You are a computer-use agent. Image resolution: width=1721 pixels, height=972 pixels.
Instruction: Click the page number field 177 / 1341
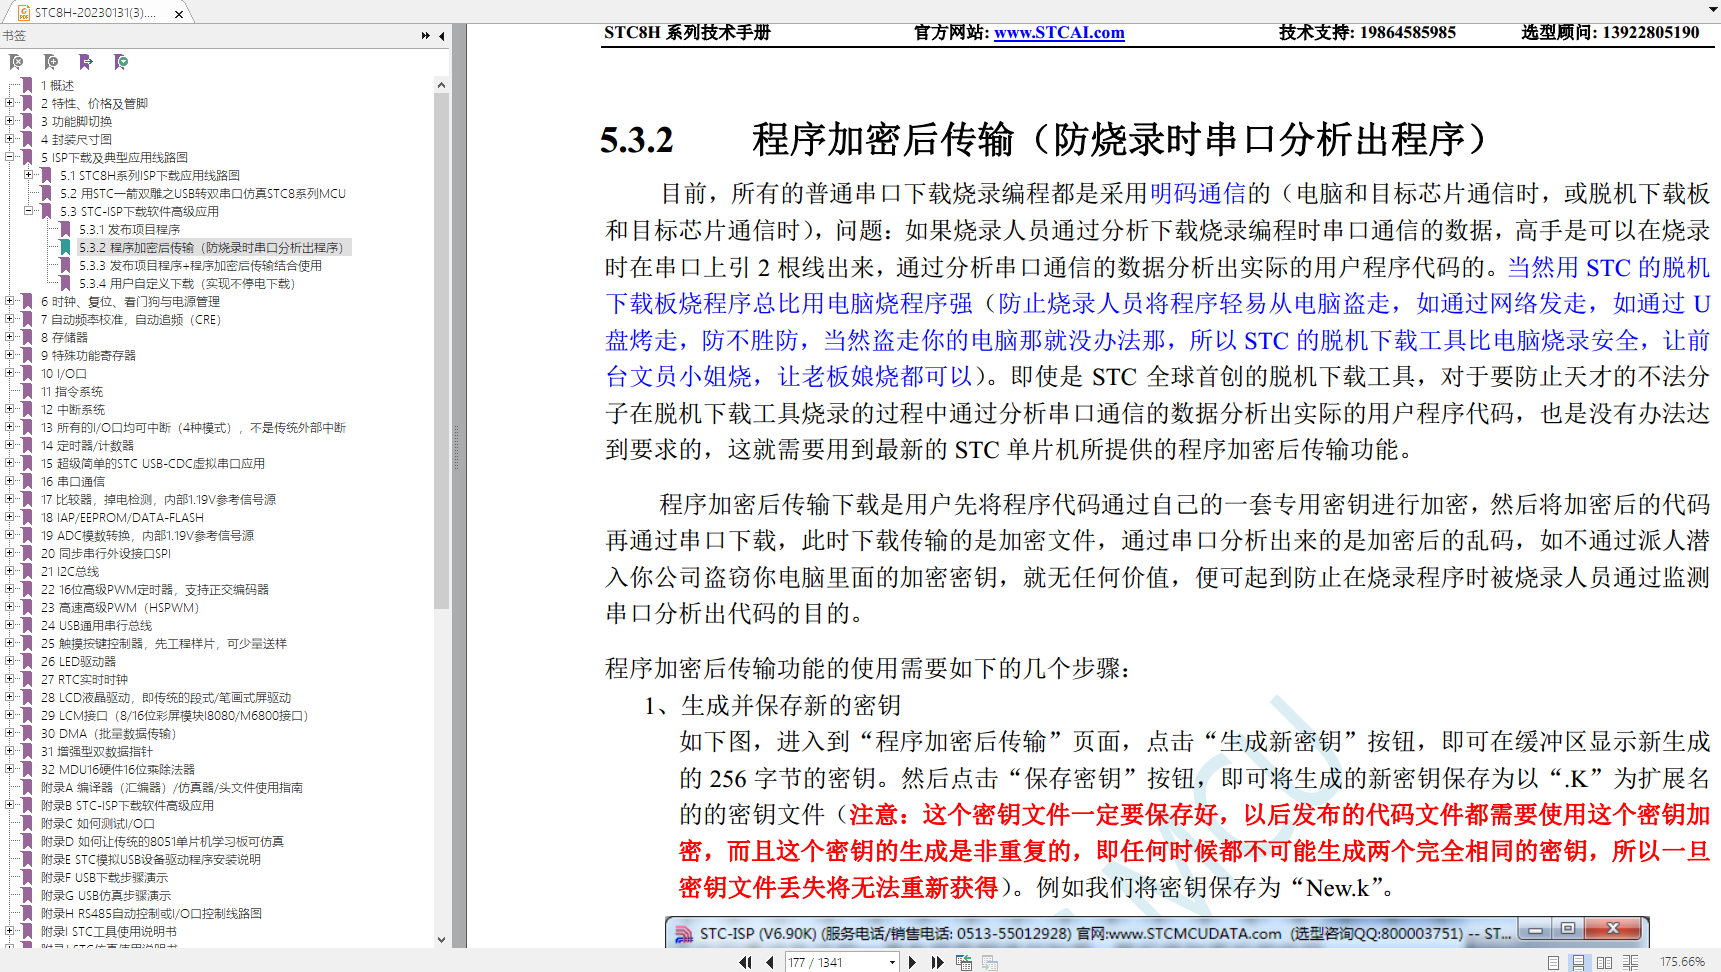[x=835, y=962]
